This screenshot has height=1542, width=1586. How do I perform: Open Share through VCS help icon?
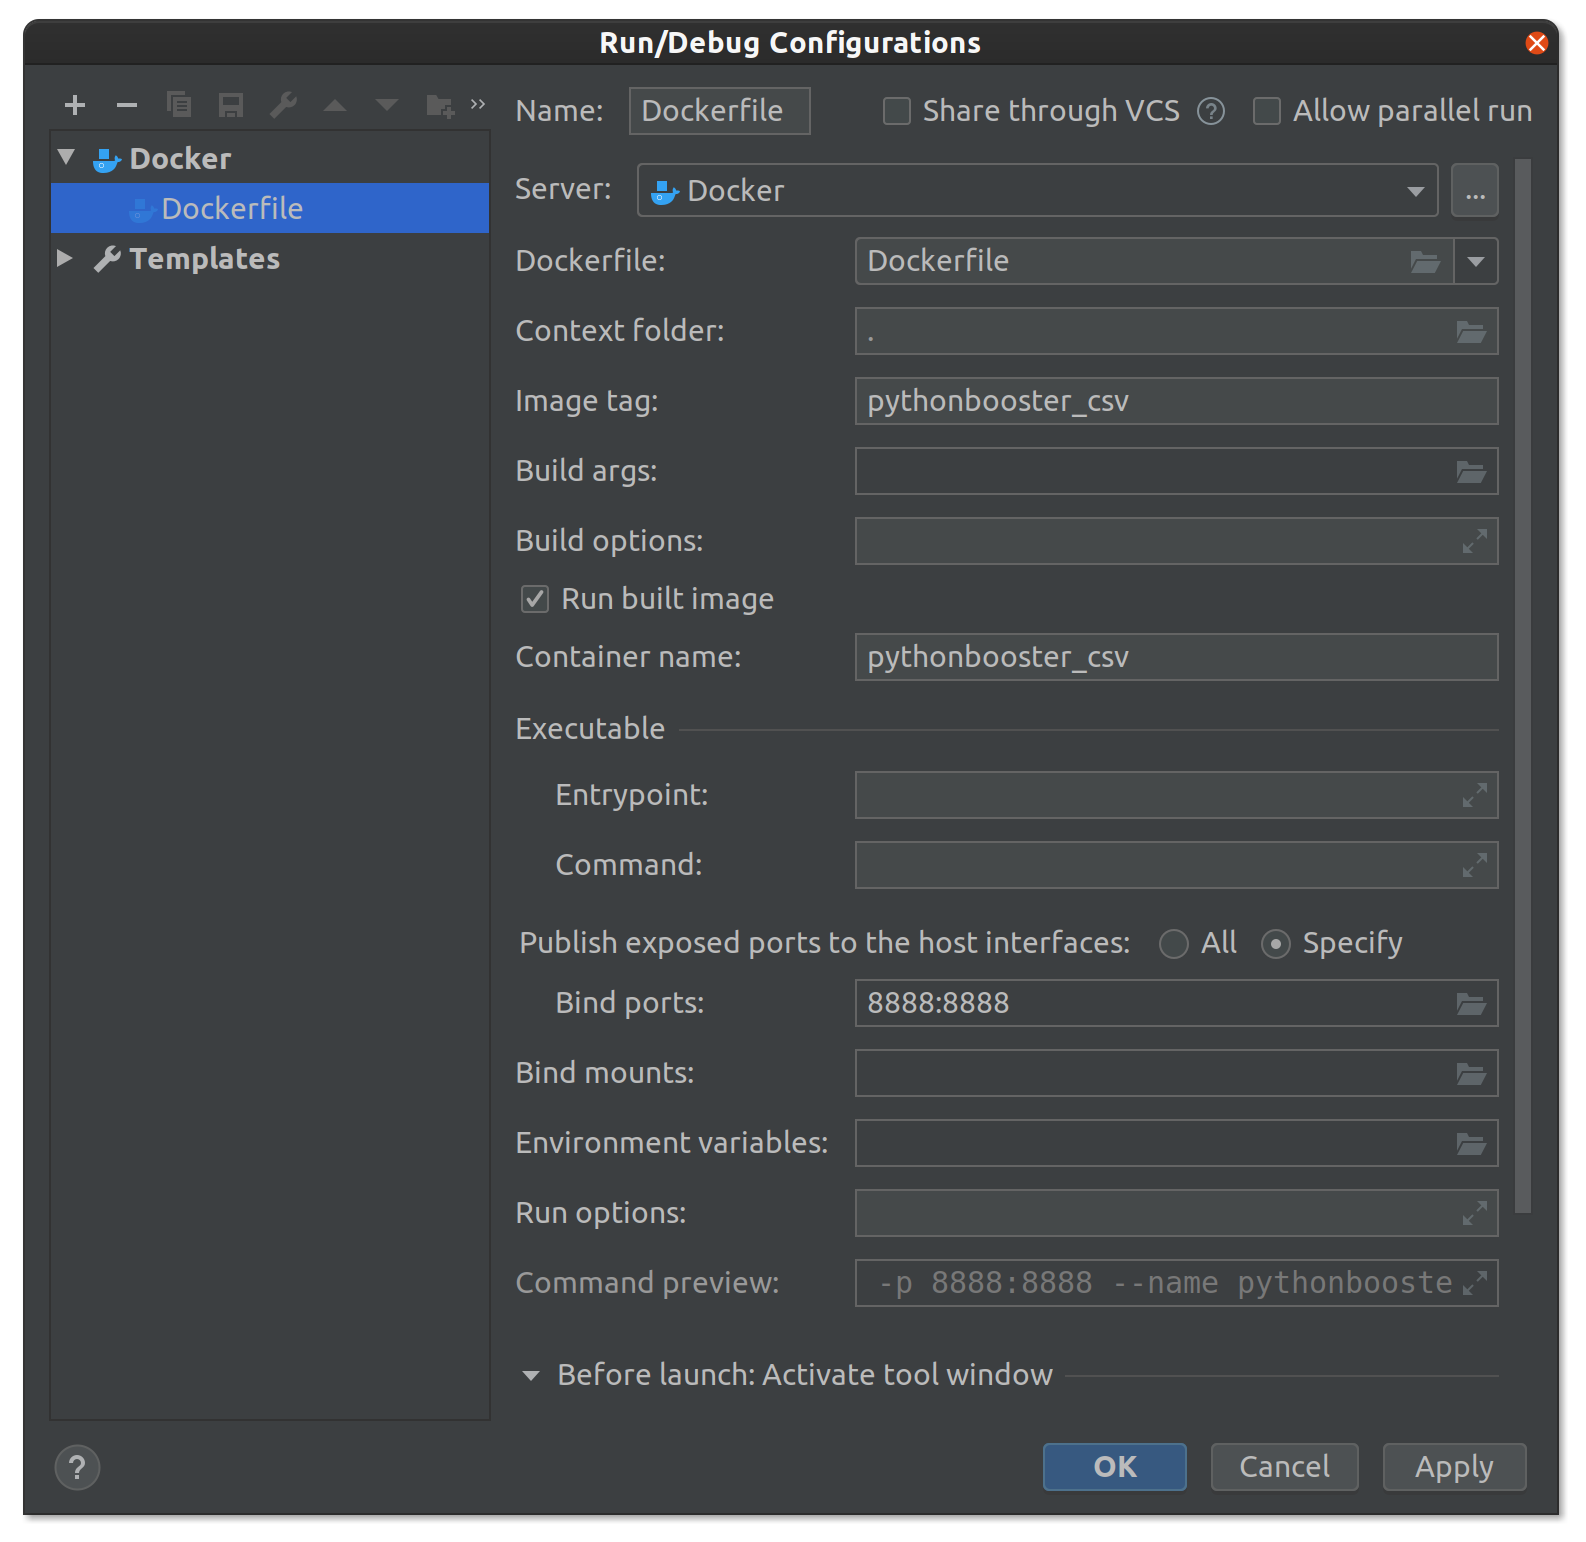1211,111
